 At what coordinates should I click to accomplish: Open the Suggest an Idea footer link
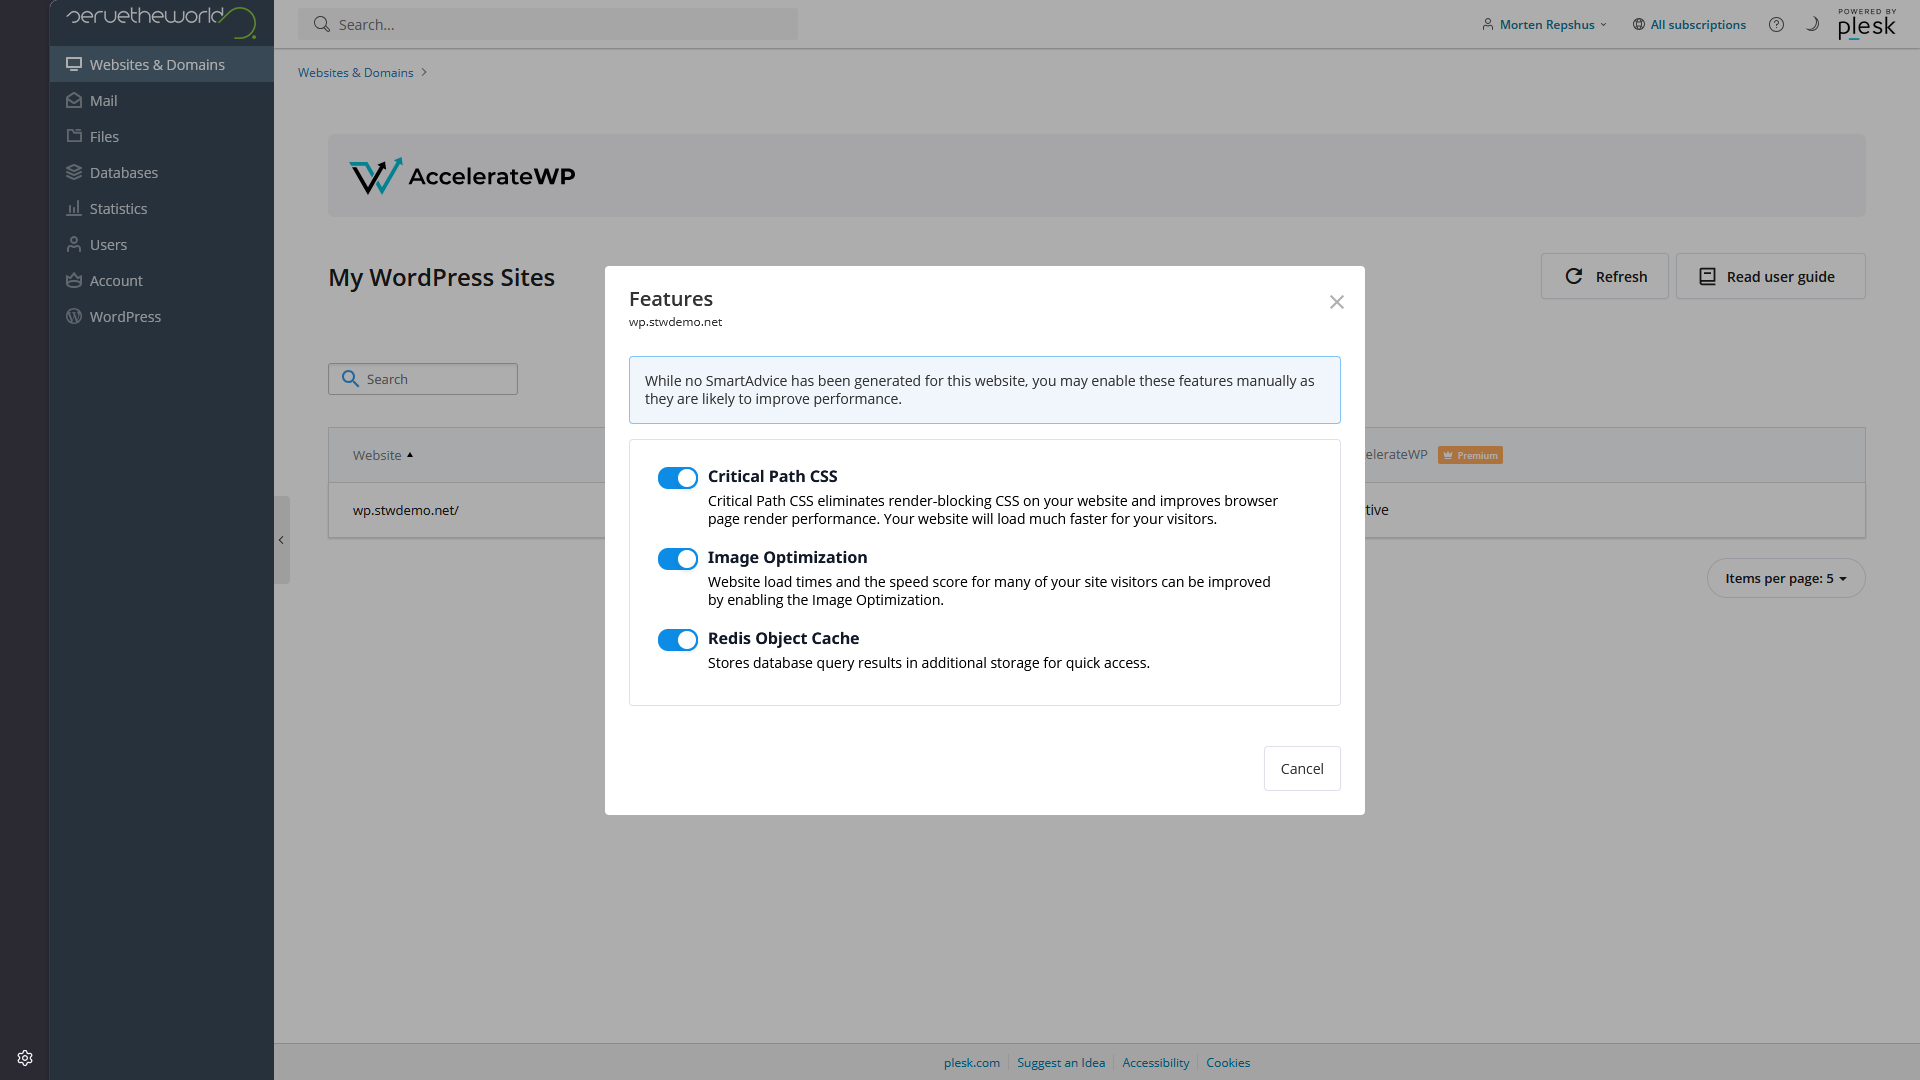[x=1060, y=1063]
